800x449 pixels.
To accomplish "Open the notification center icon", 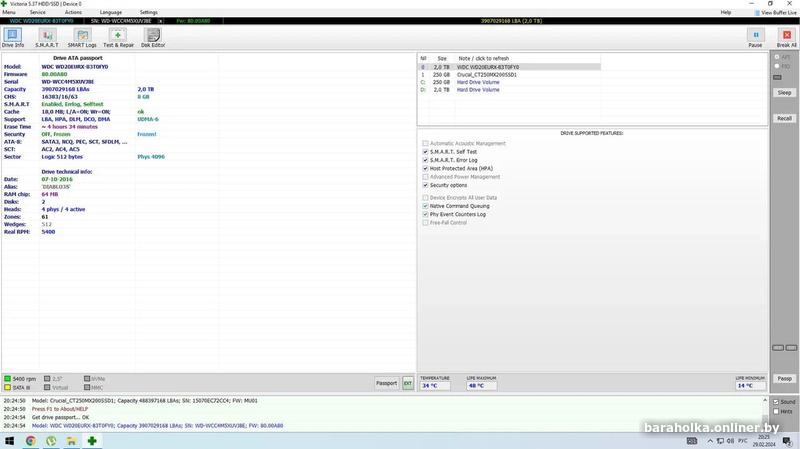I will [787, 441].
